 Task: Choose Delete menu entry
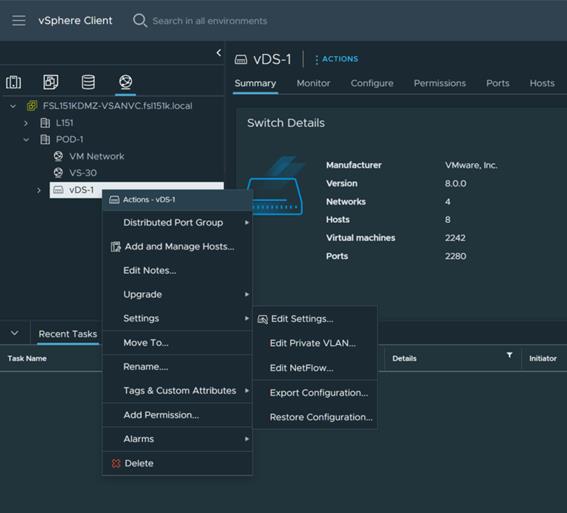click(x=177, y=463)
